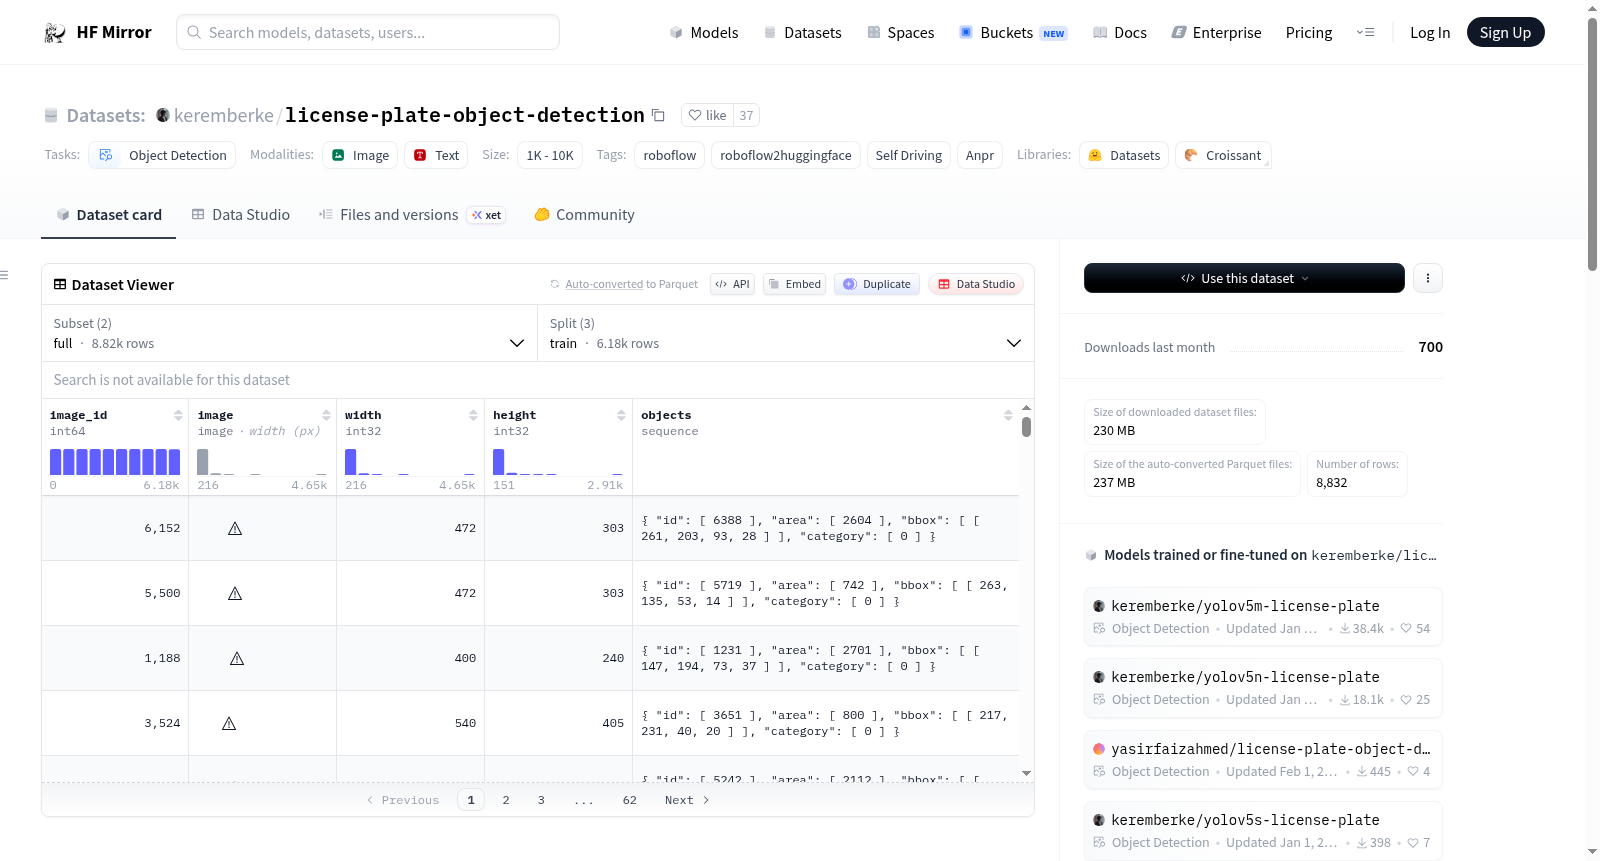1600x861 pixels.
Task: Click the Duplicate button
Action: 877,284
